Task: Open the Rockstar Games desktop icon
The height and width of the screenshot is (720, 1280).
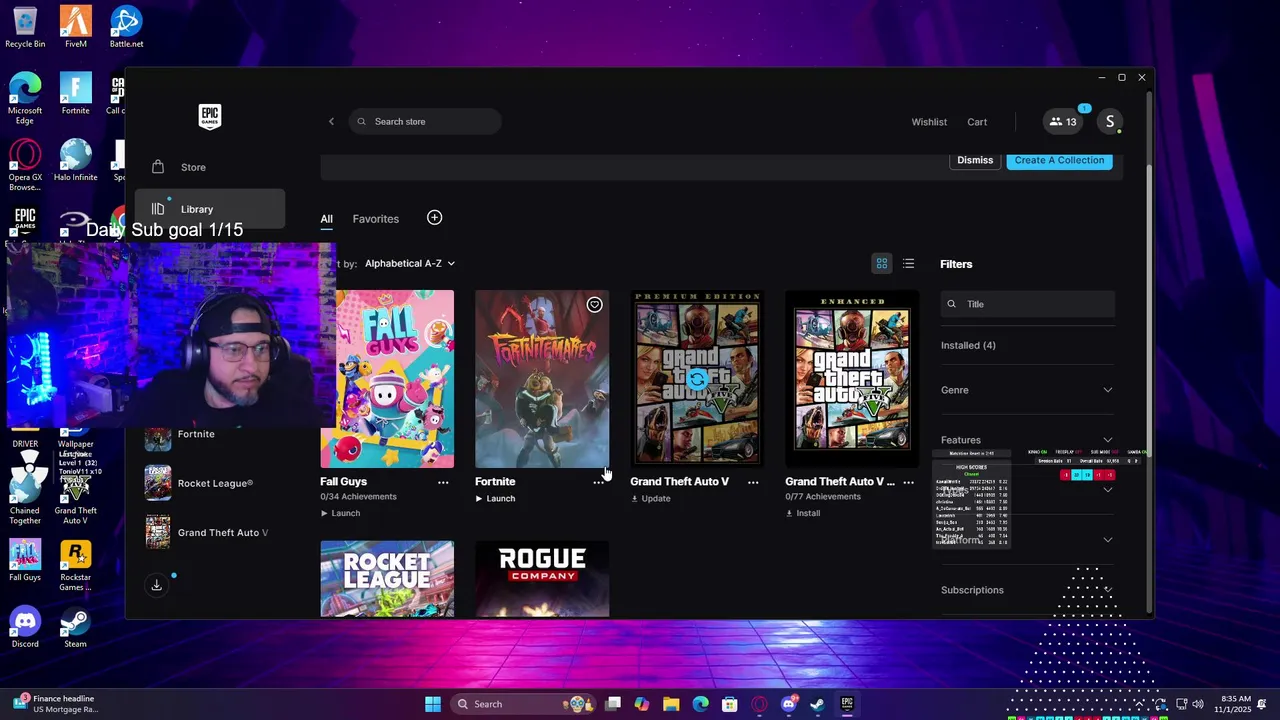Action: tap(75, 566)
